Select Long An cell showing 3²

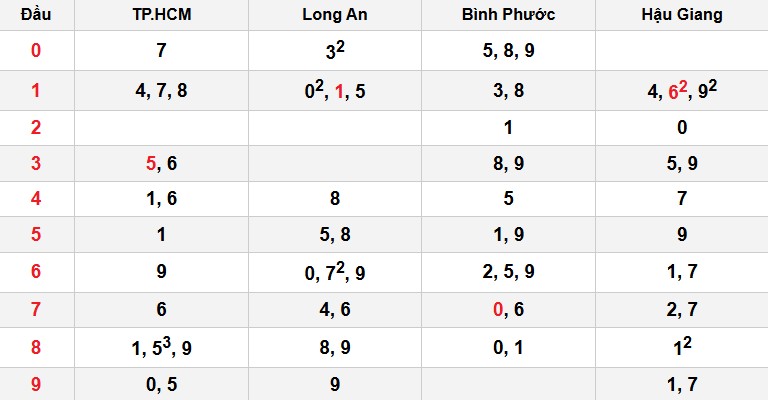click(x=335, y=50)
